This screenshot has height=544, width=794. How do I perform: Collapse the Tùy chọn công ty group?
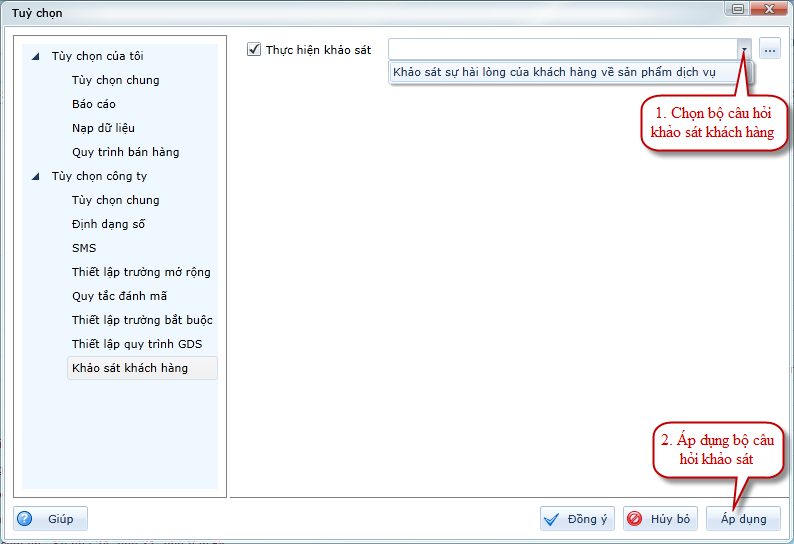coord(37,176)
